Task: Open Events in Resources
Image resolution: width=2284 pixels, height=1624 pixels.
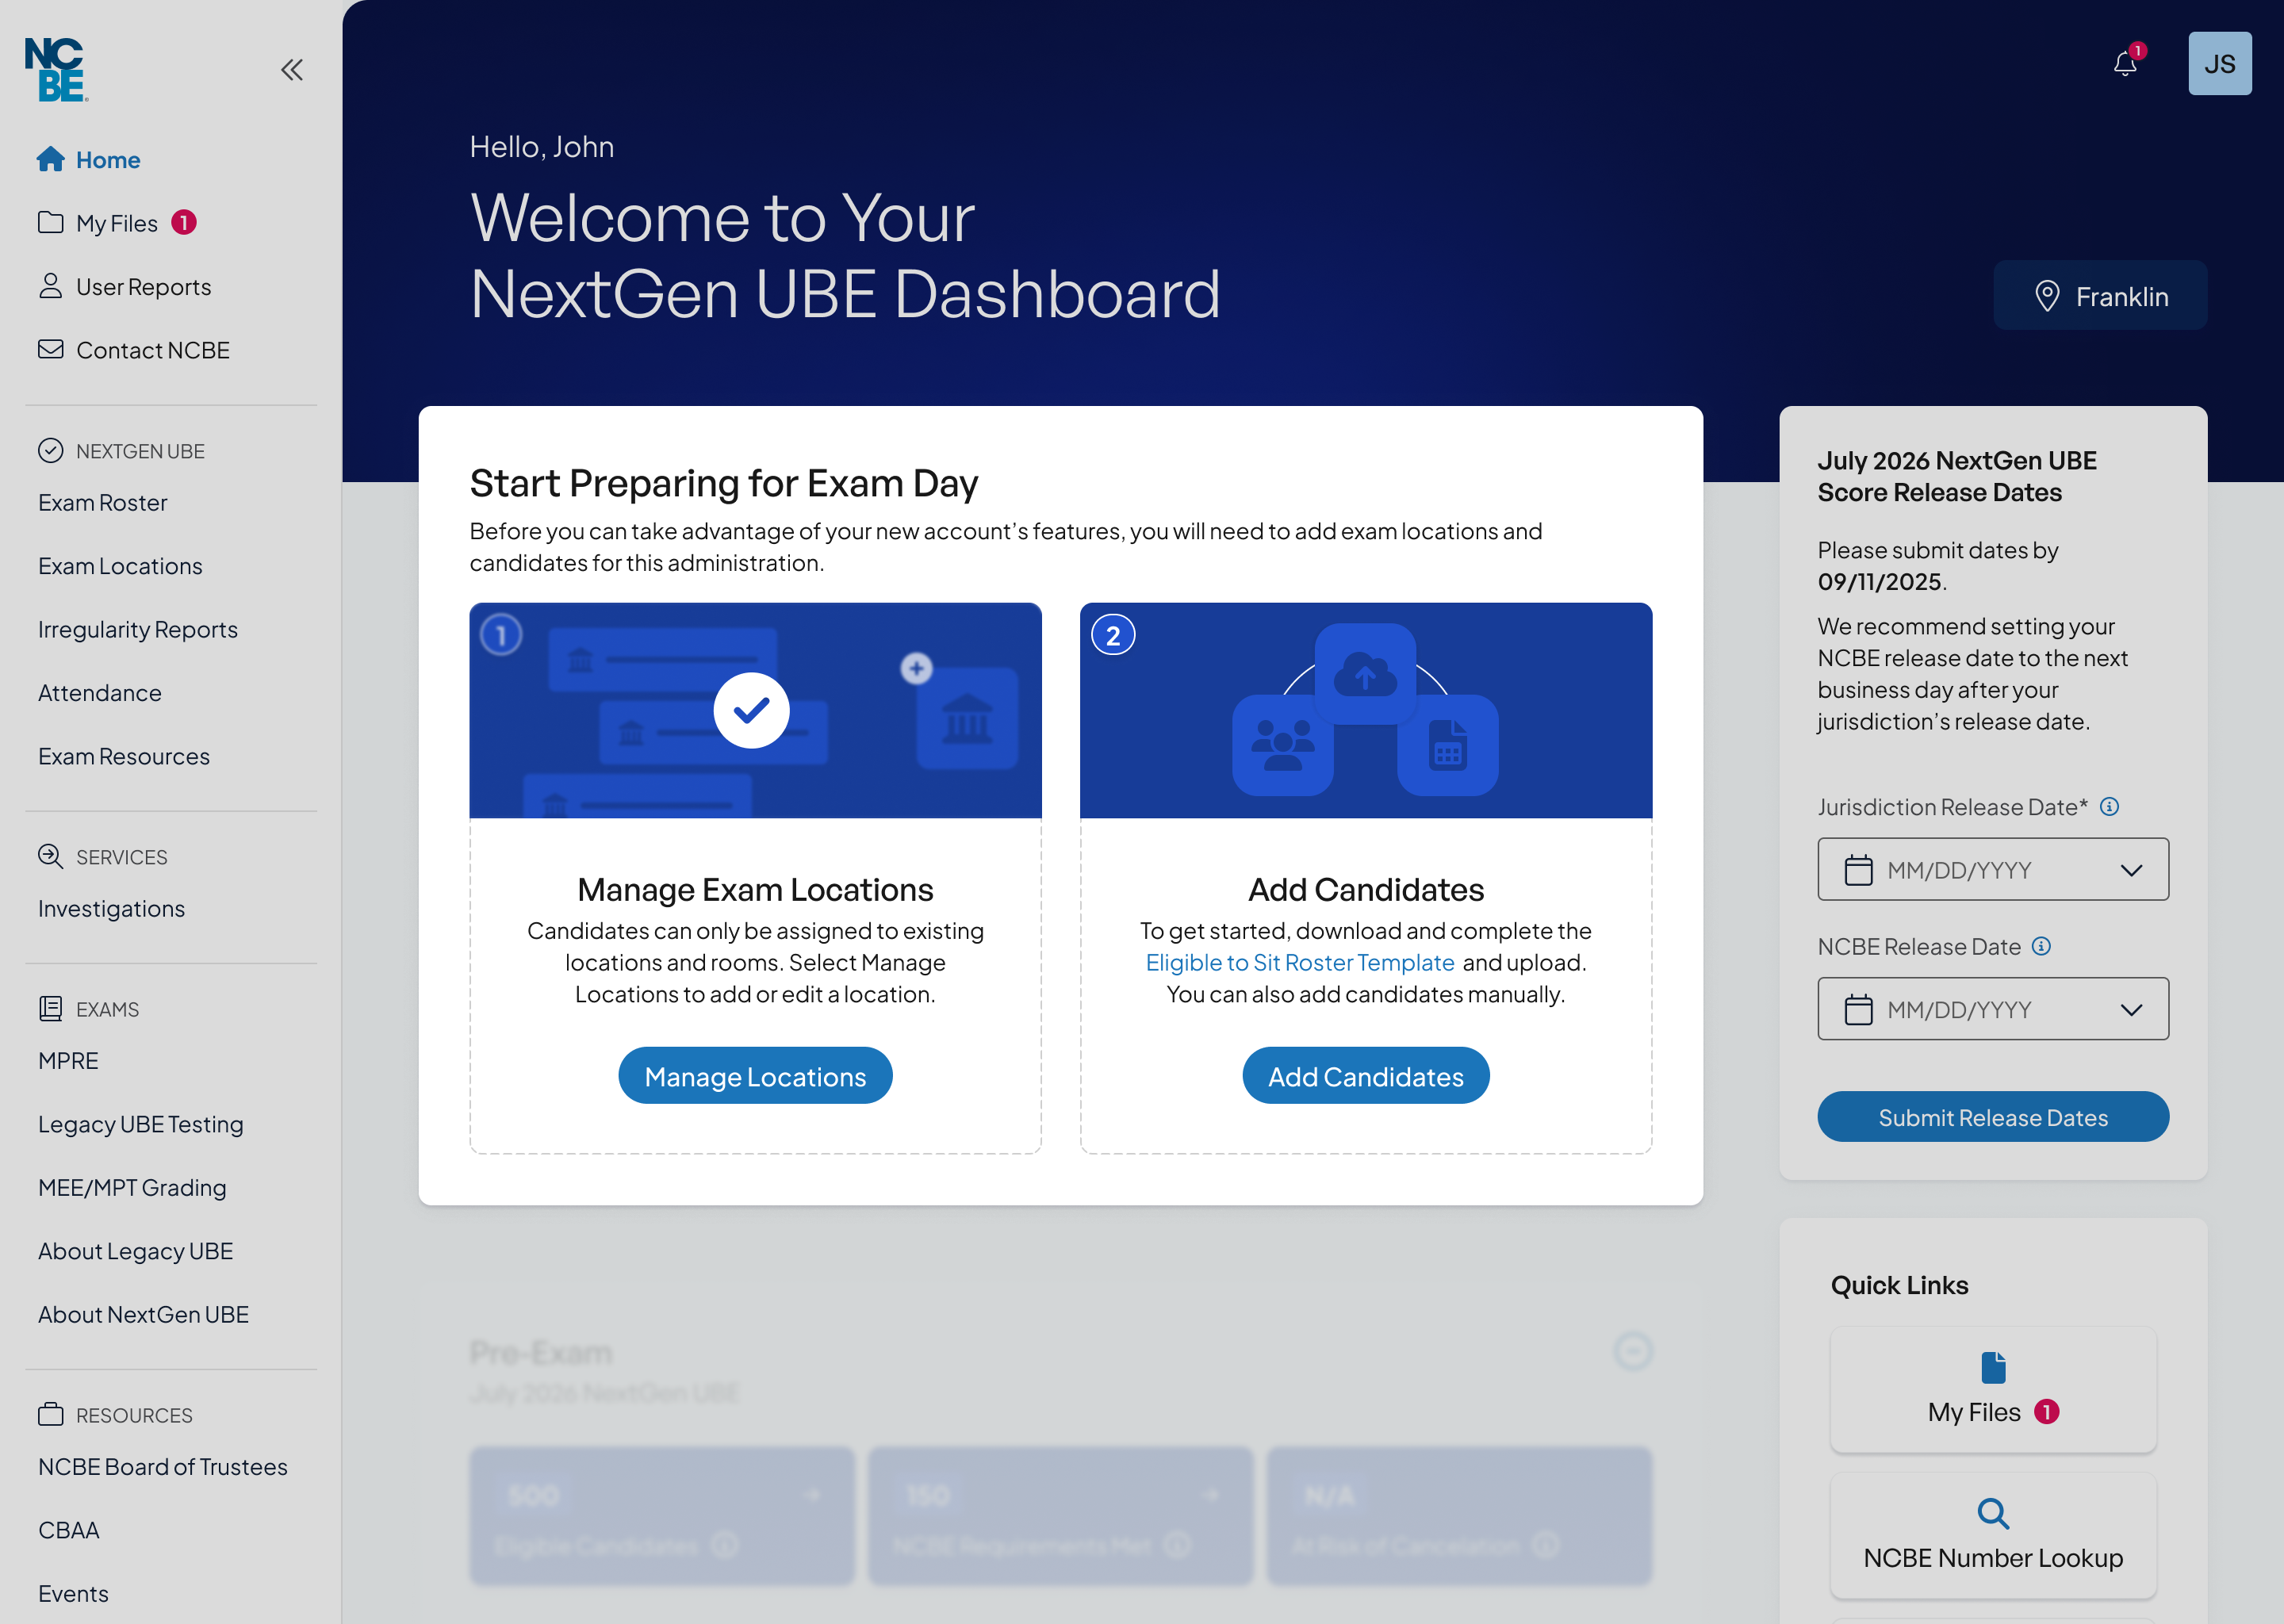Action: [x=73, y=1594]
